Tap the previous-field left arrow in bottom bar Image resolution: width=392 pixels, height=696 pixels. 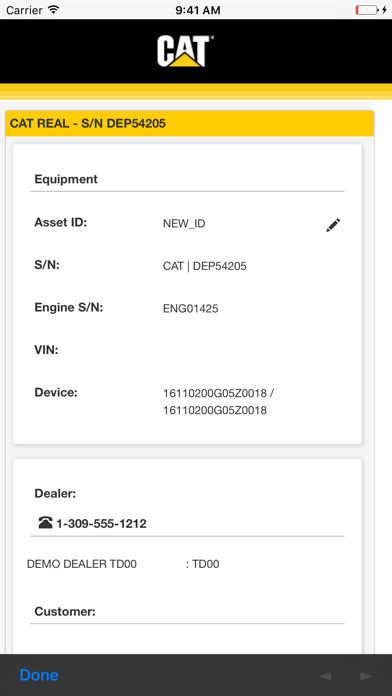click(325, 676)
